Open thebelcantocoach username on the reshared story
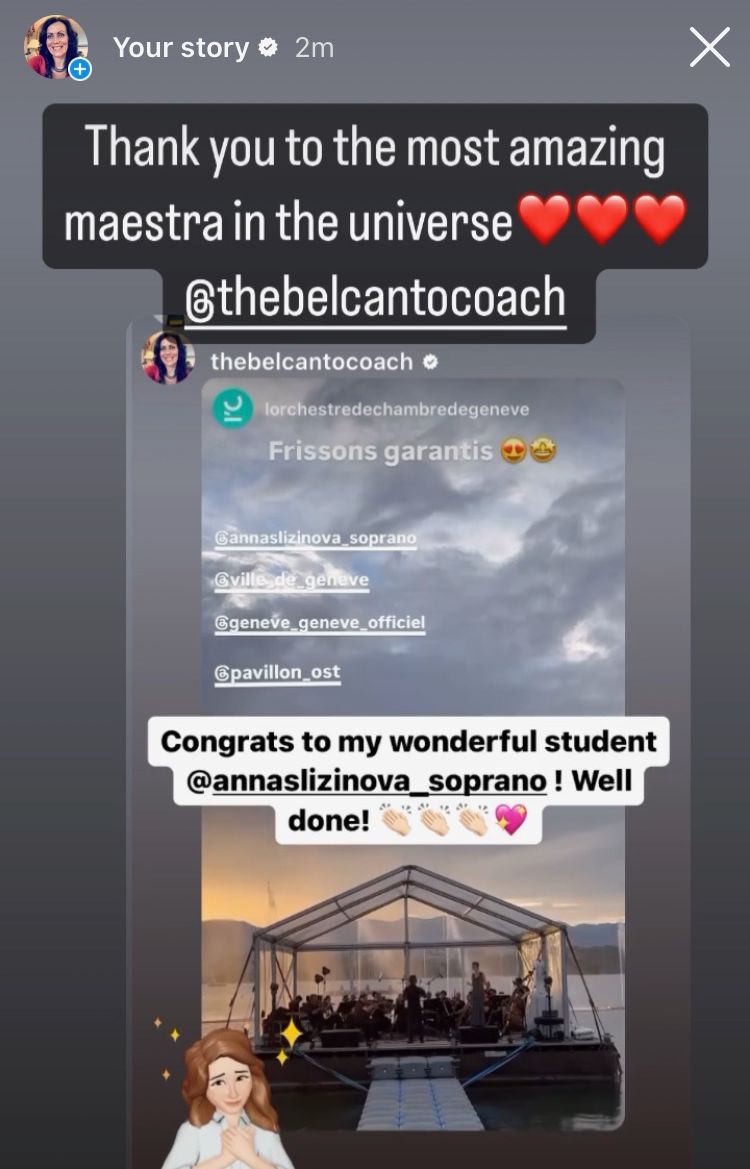This screenshot has width=750, height=1169. [x=311, y=362]
